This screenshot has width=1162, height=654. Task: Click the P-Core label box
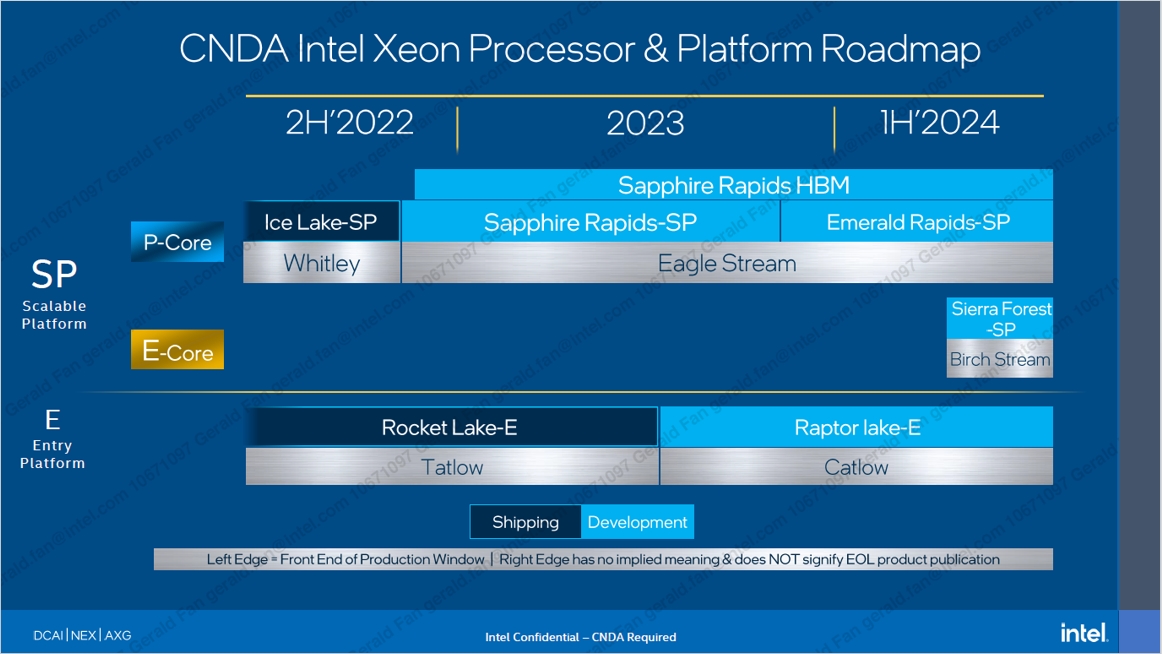tap(177, 241)
